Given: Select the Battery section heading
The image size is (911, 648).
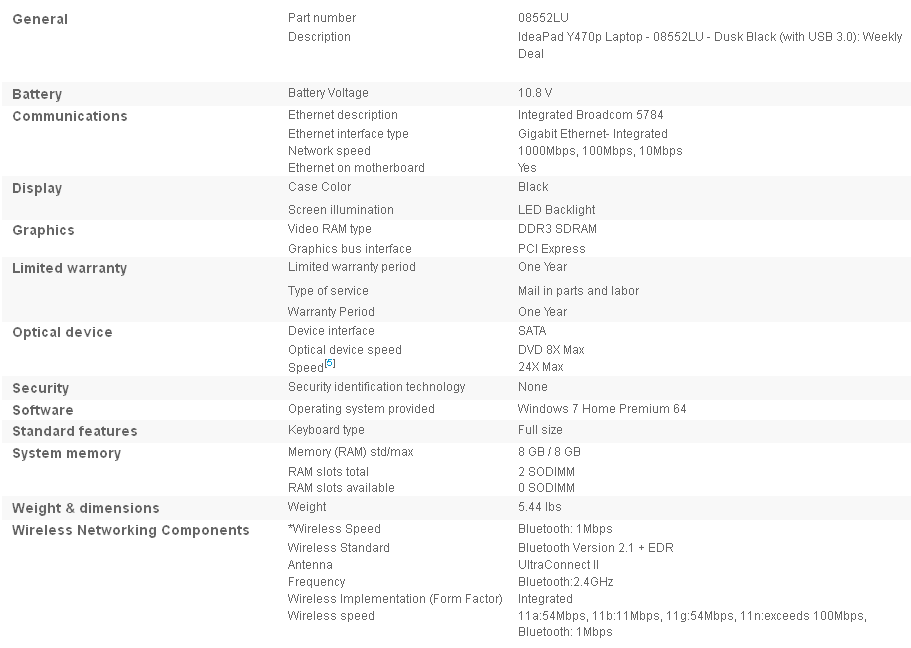Looking at the screenshot, I should pos(37,94).
